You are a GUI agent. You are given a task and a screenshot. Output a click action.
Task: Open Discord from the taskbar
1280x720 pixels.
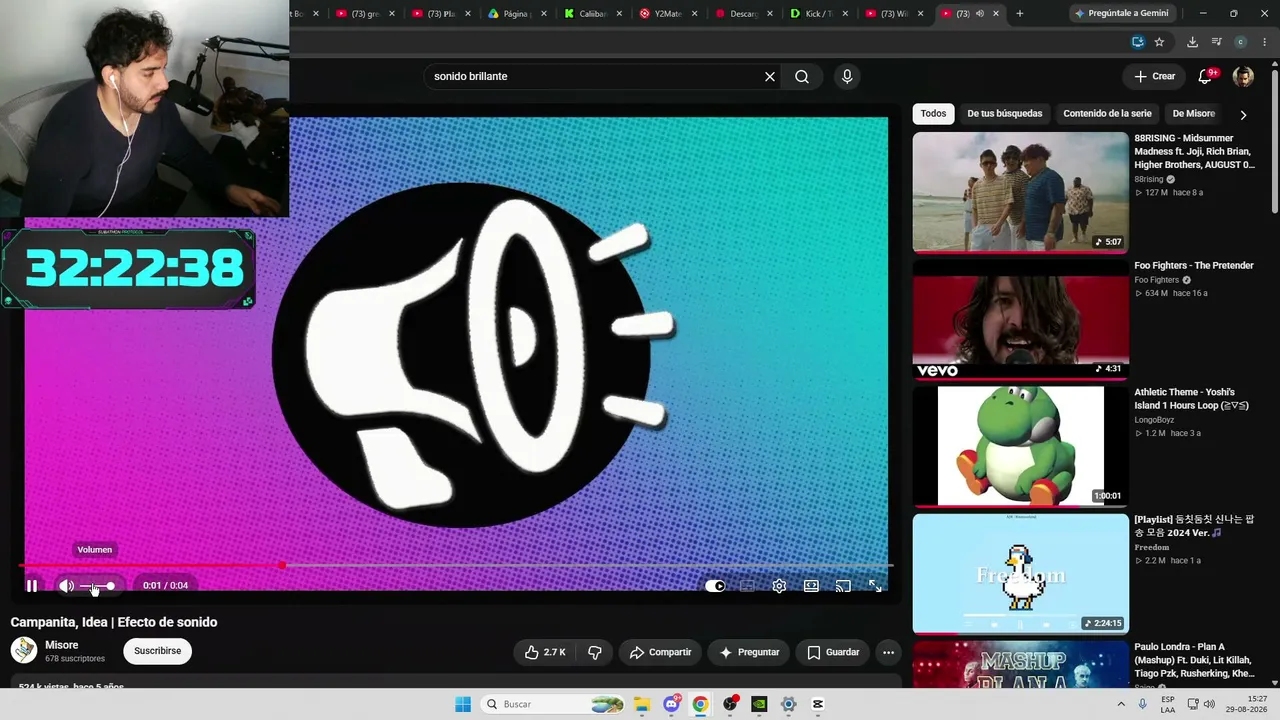pyautogui.click(x=671, y=704)
